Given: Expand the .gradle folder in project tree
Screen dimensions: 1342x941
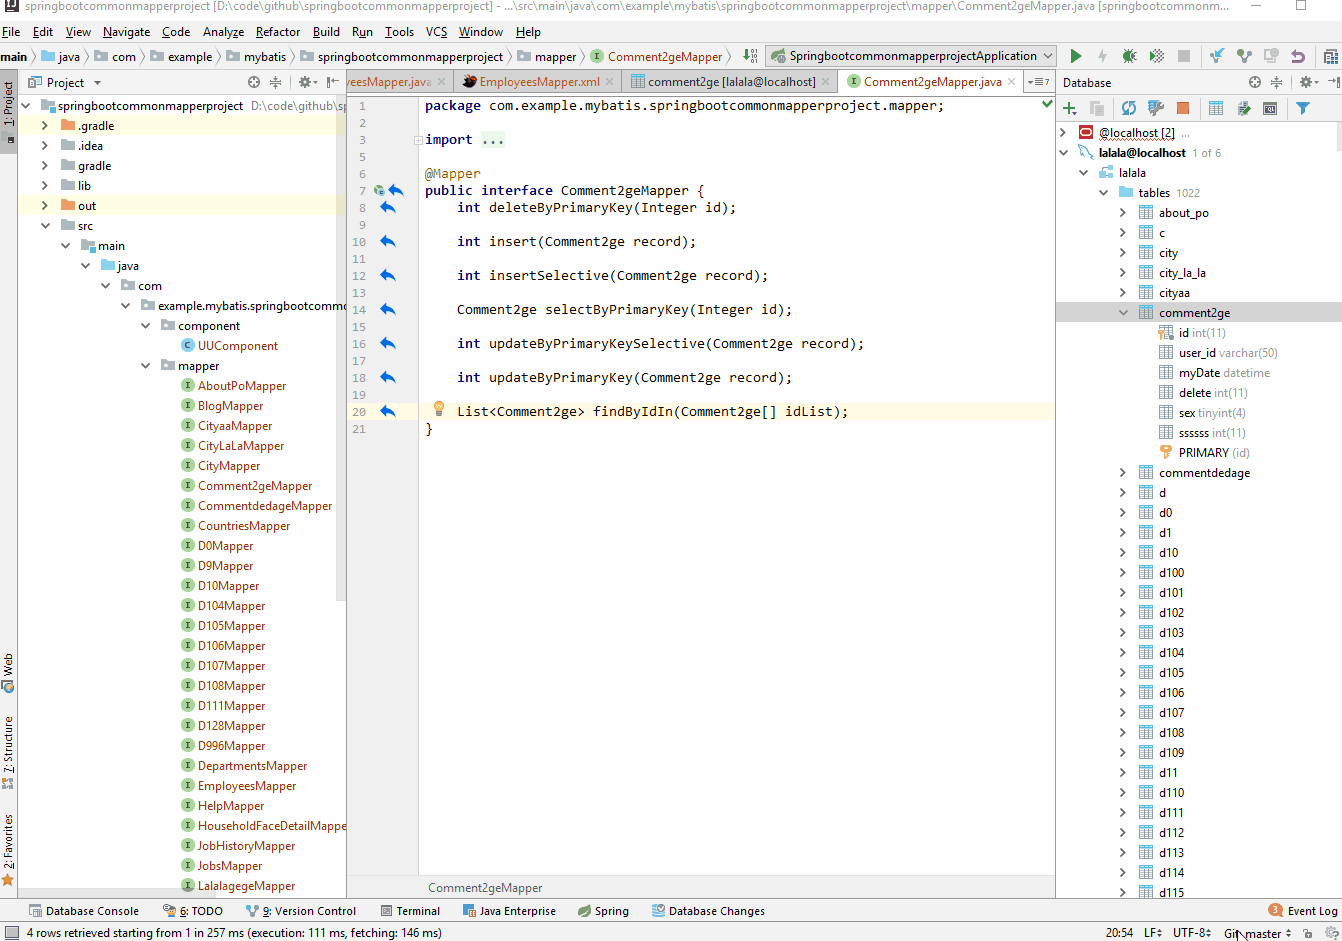Looking at the screenshot, I should coord(45,126).
